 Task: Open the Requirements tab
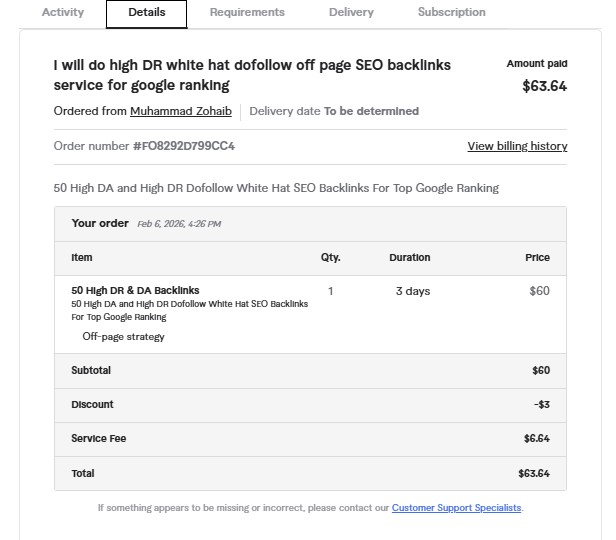(247, 13)
